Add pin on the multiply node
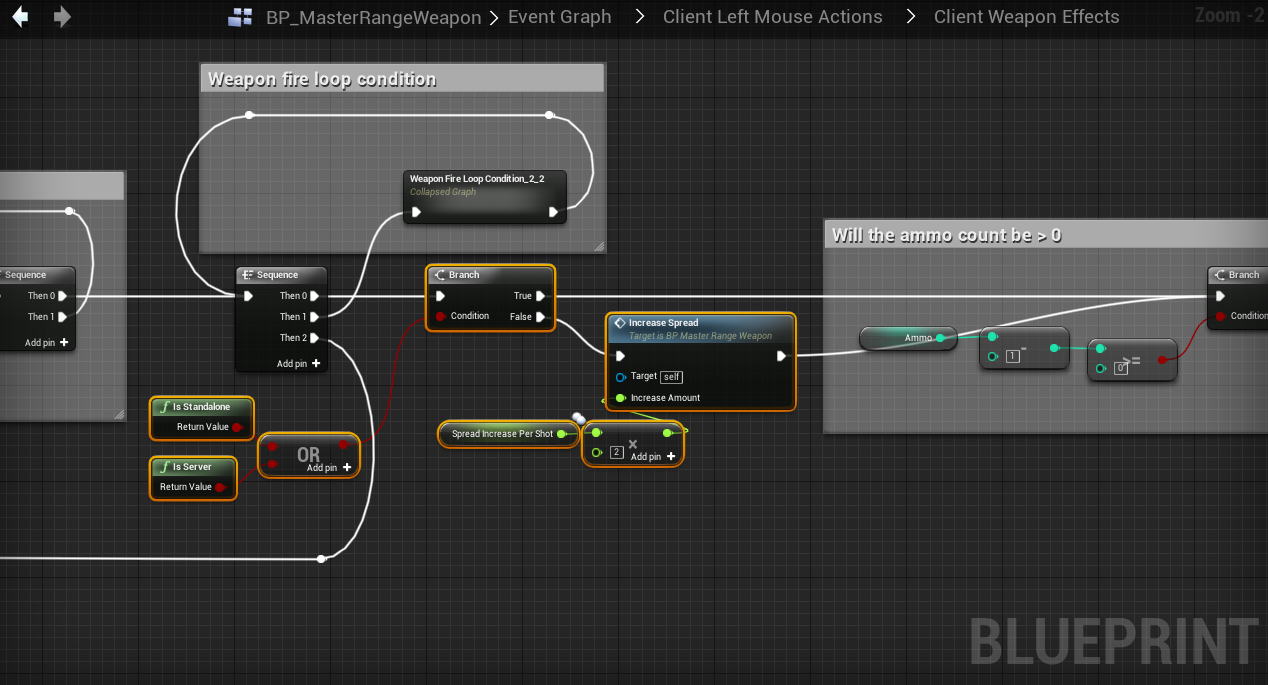 670,456
